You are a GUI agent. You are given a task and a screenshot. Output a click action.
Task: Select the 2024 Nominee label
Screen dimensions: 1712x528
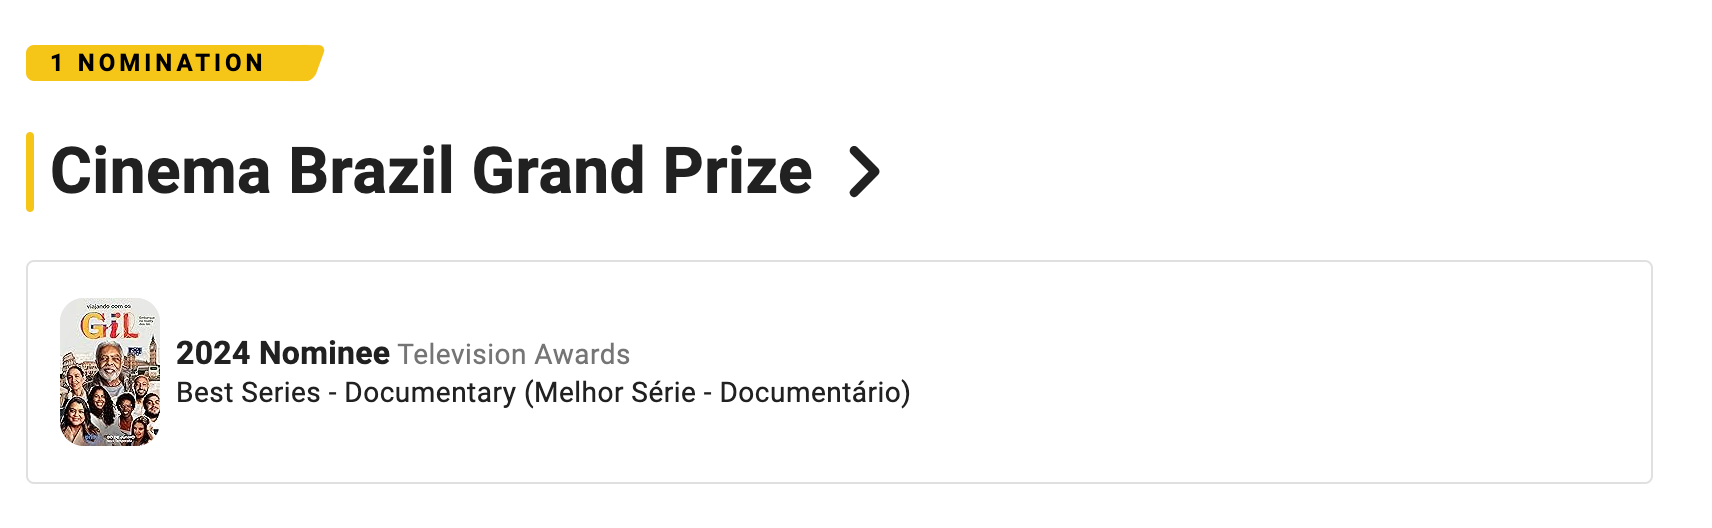pyautogui.click(x=282, y=353)
